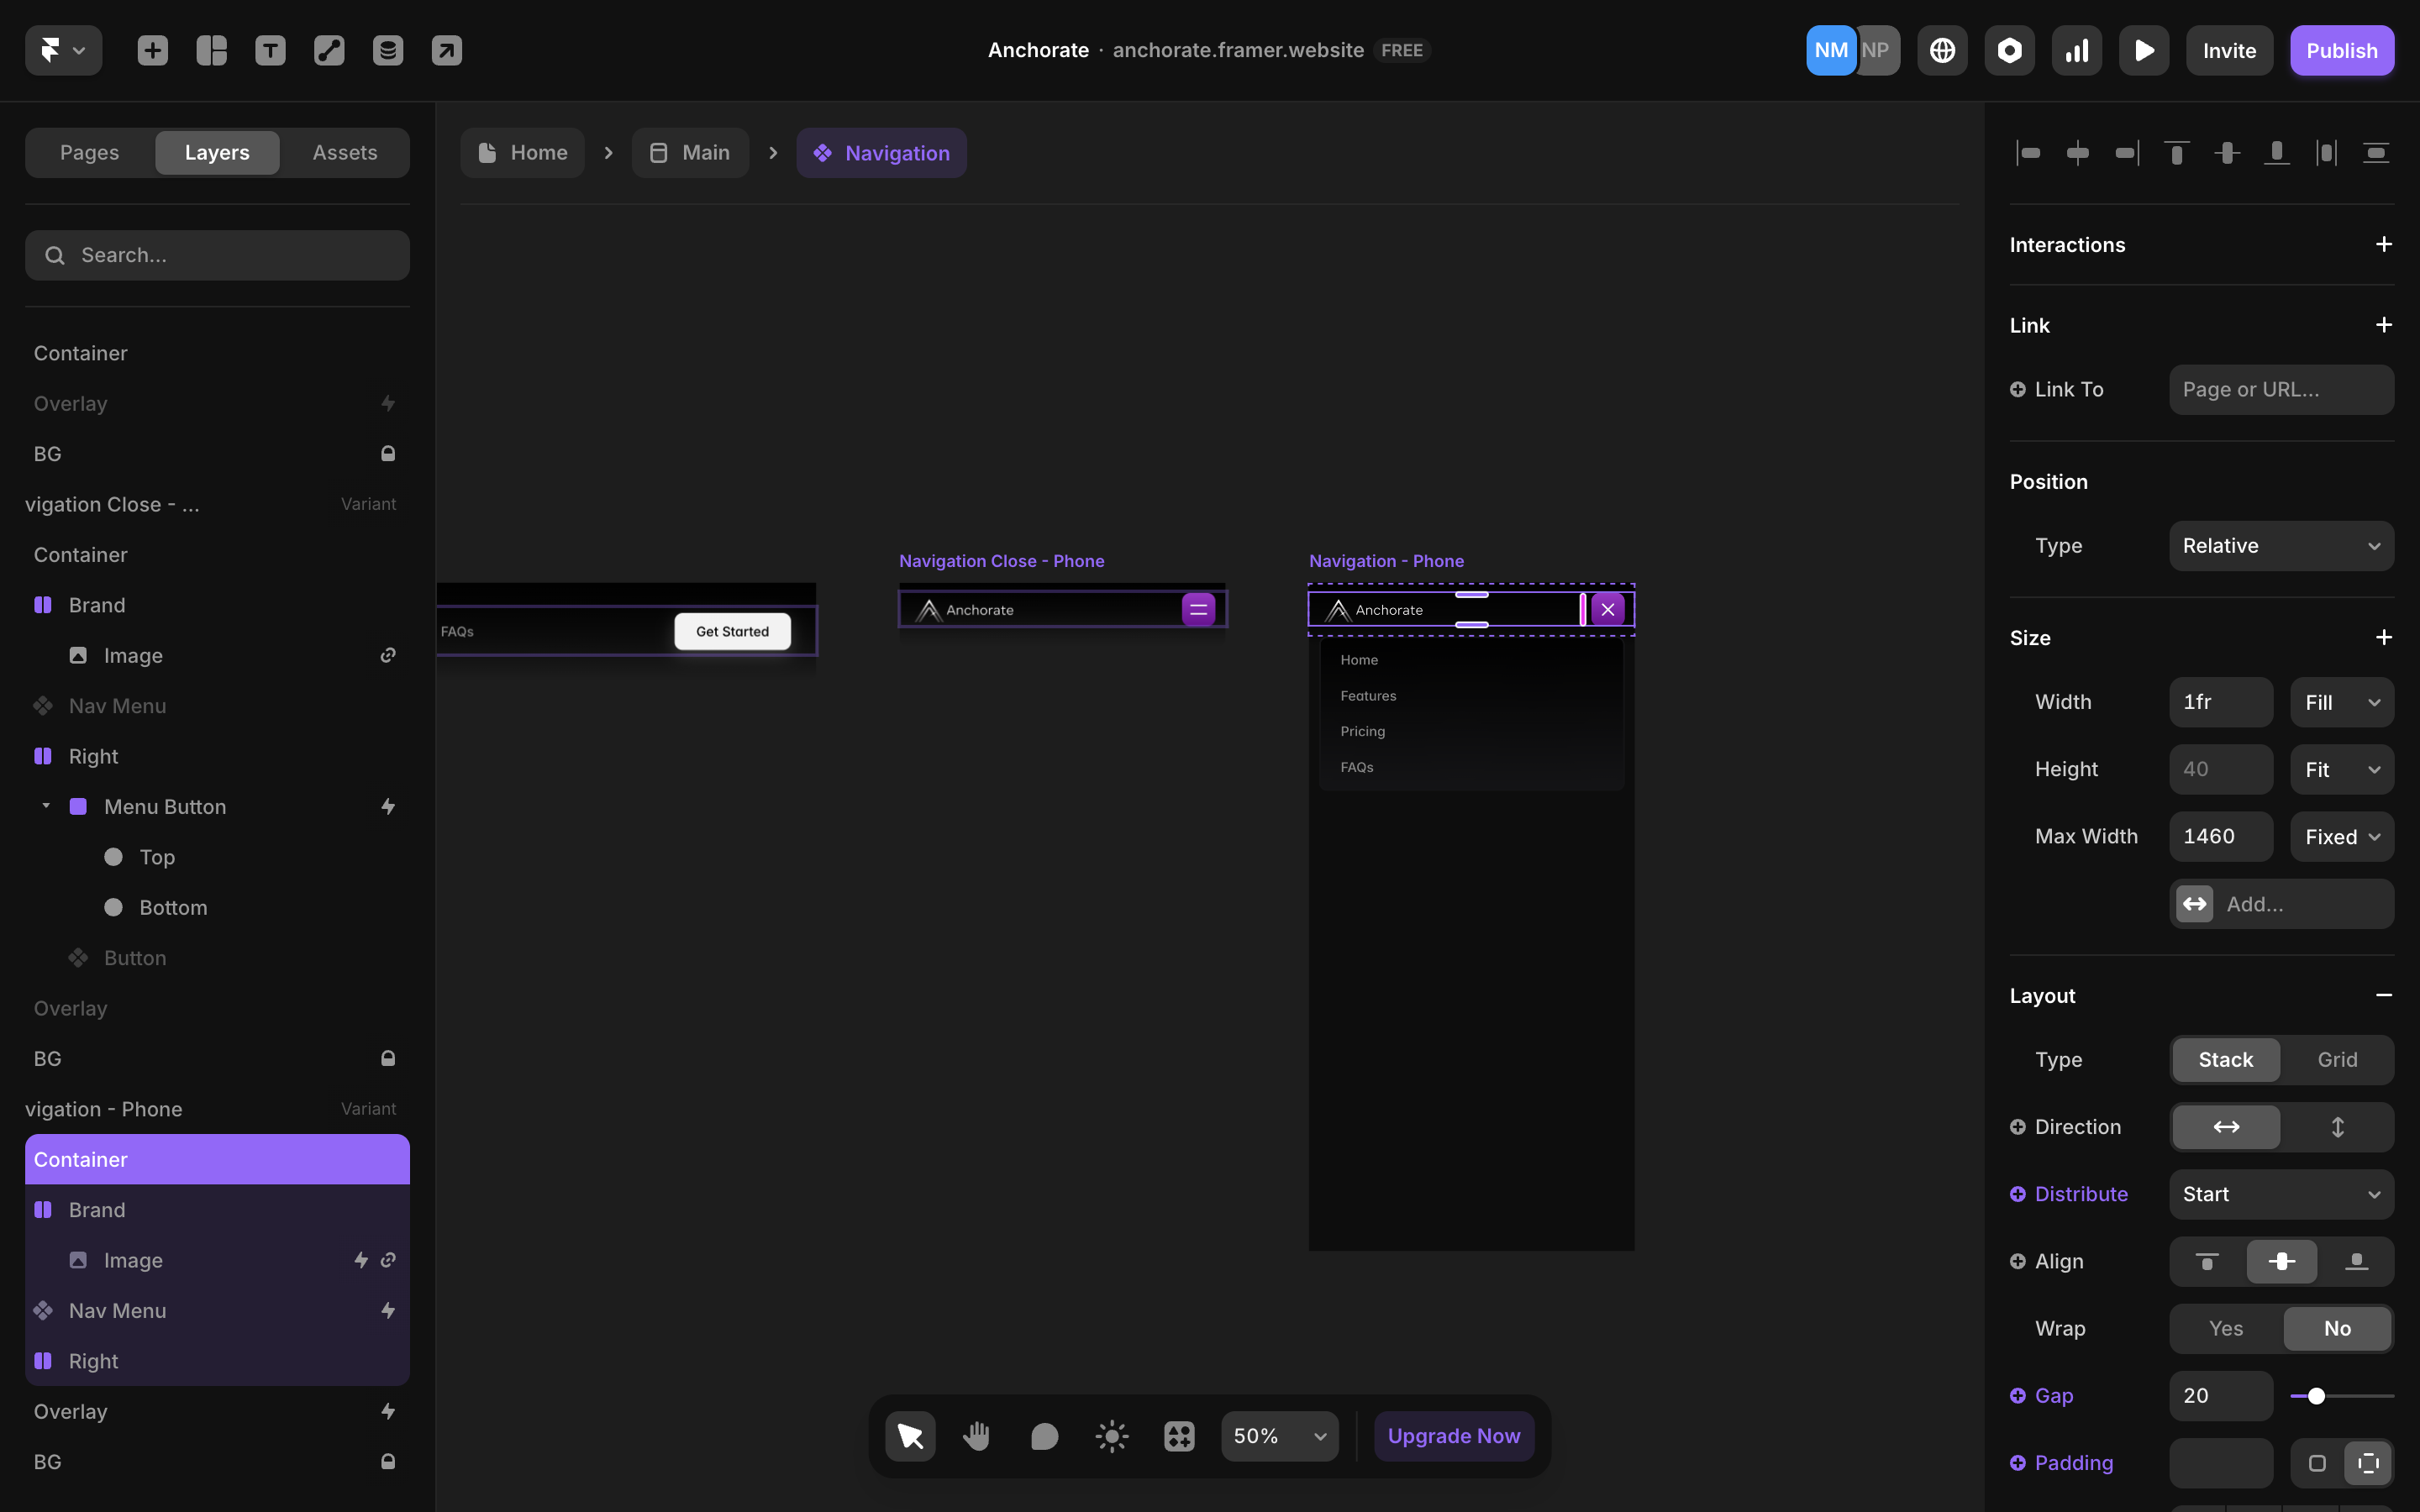
Task: Click the Publish button
Action: (2341, 50)
